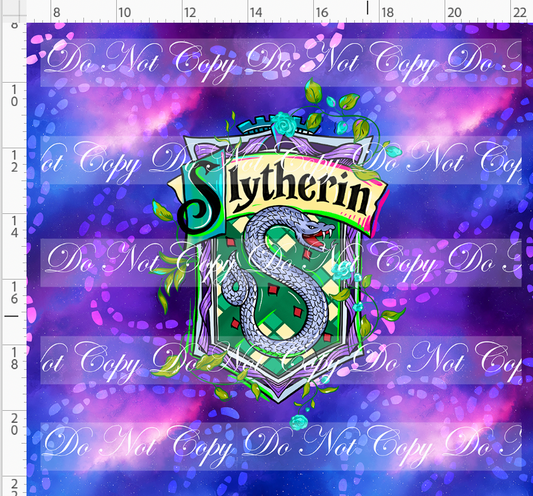The height and width of the screenshot is (496, 533).
Task: Click the 10 mark on horizontal ruler
Action: (124, 13)
